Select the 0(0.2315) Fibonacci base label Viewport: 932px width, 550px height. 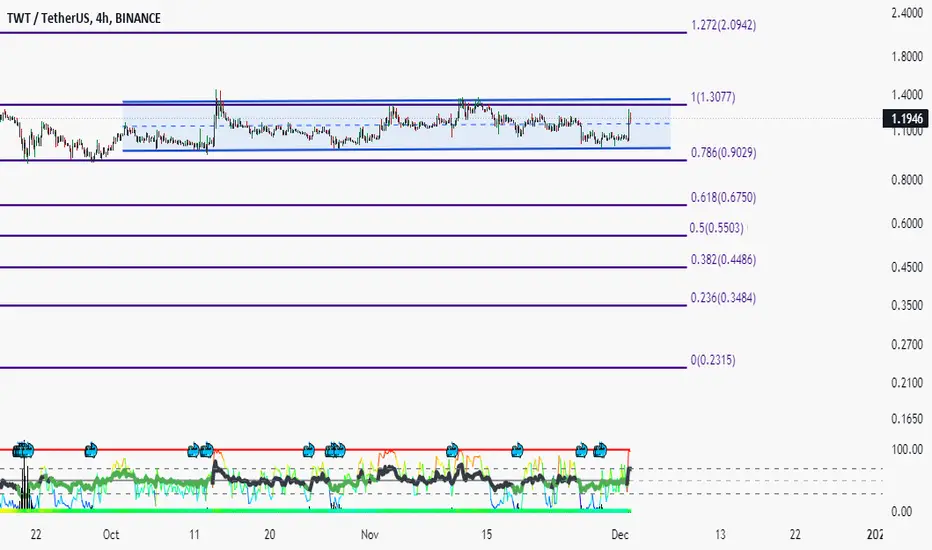point(713,360)
